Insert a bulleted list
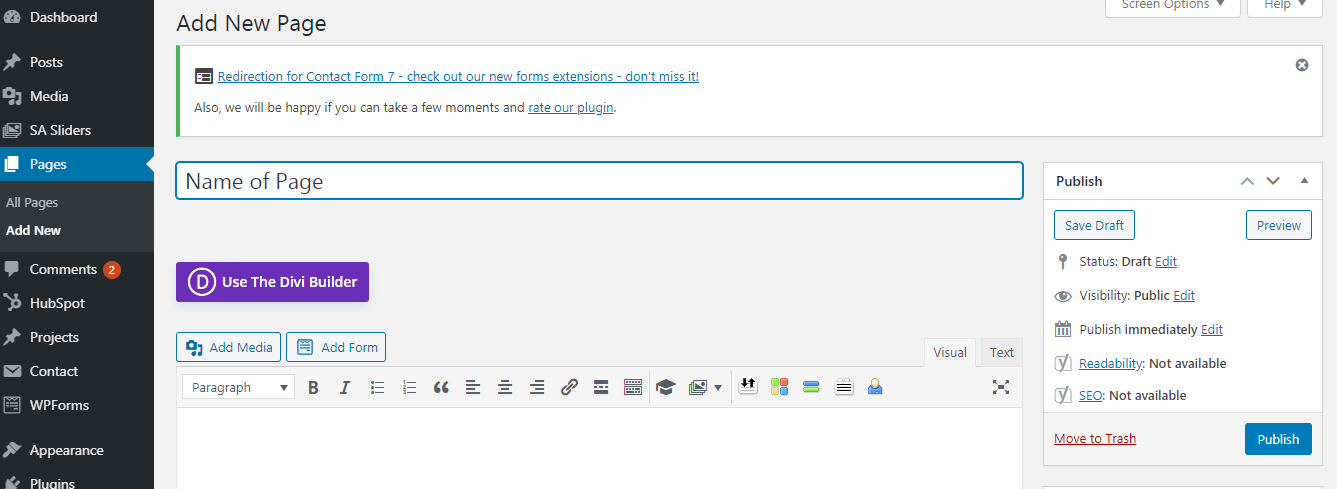This screenshot has width=1337, height=489. click(377, 388)
